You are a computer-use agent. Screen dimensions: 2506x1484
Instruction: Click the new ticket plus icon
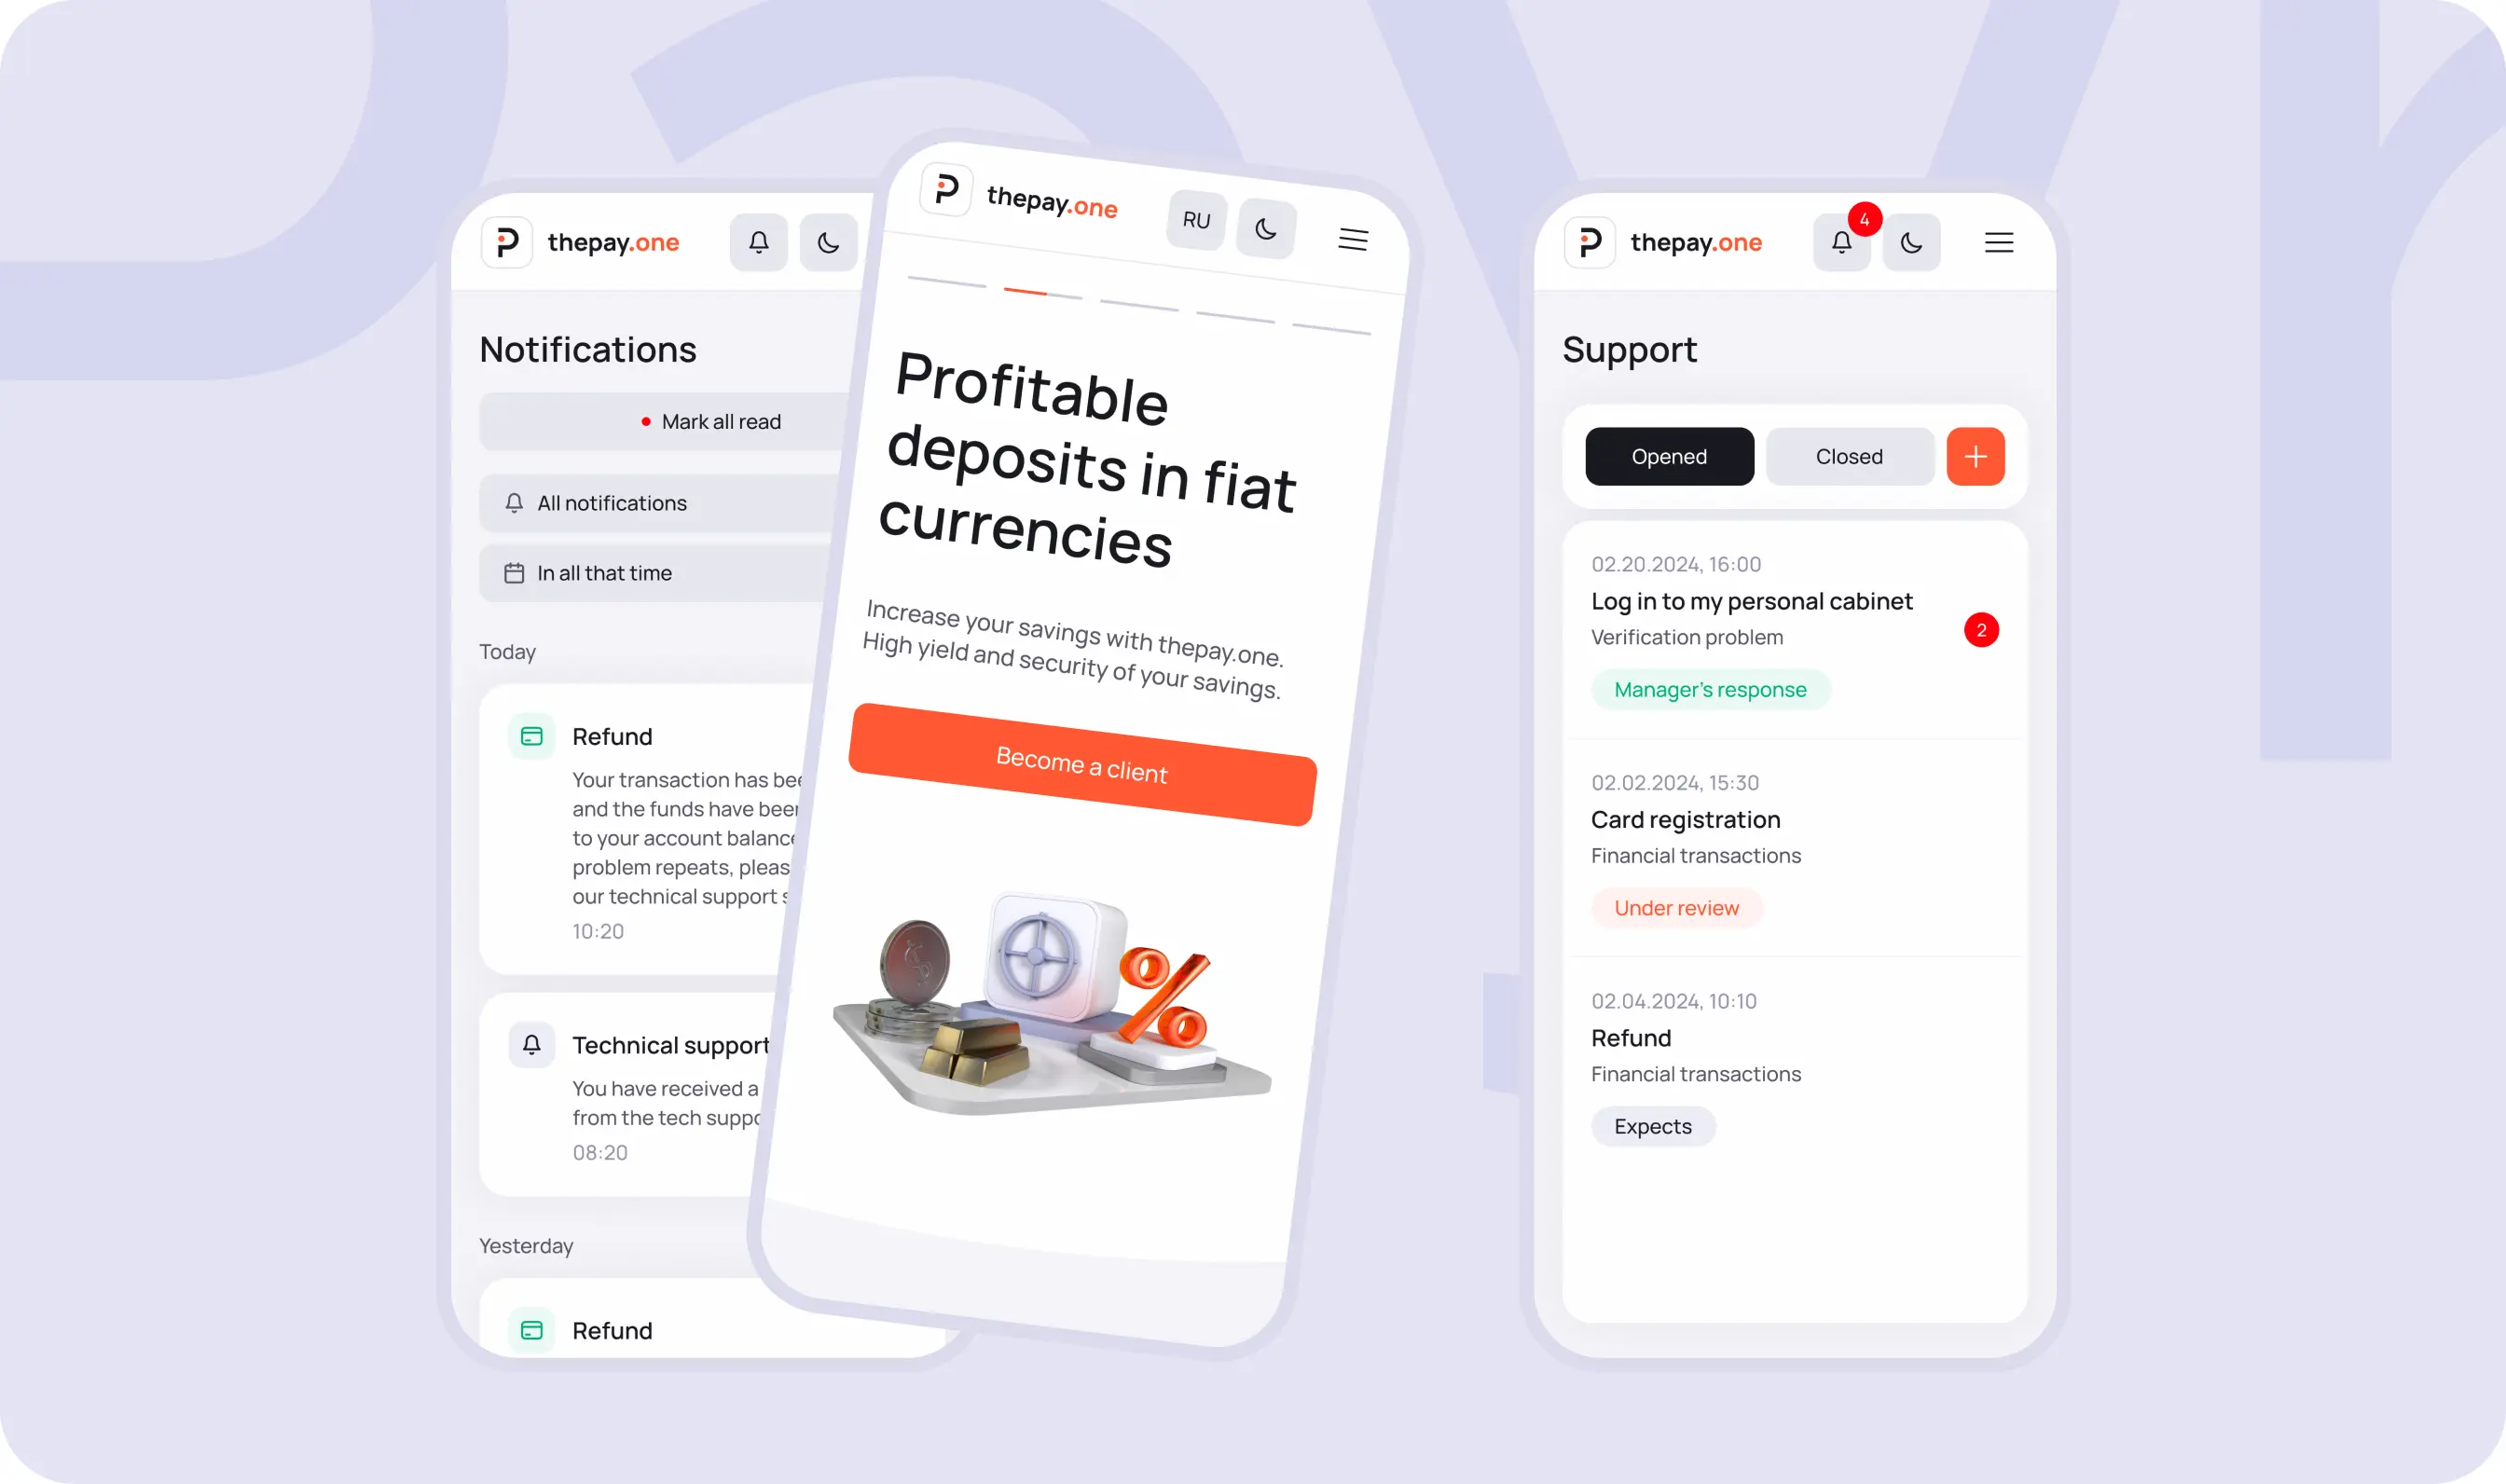click(x=1975, y=456)
